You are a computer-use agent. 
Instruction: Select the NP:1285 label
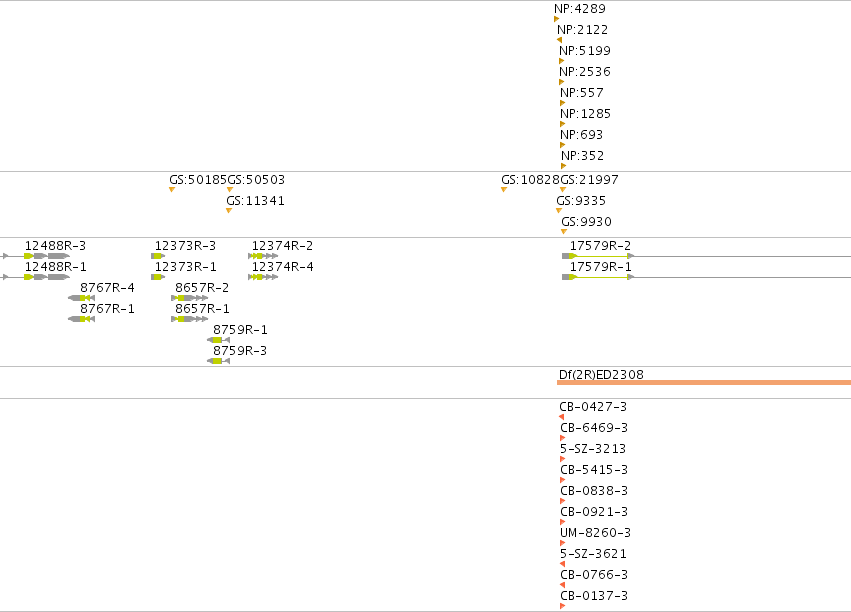[x=585, y=114]
